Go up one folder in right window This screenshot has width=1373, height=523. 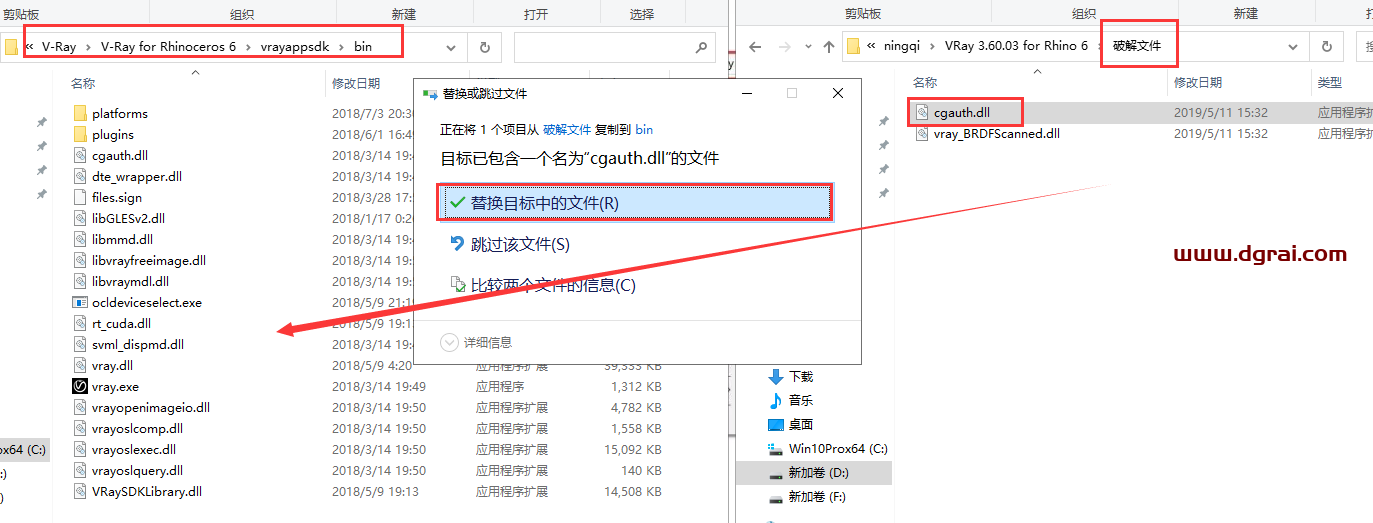tap(829, 47)
